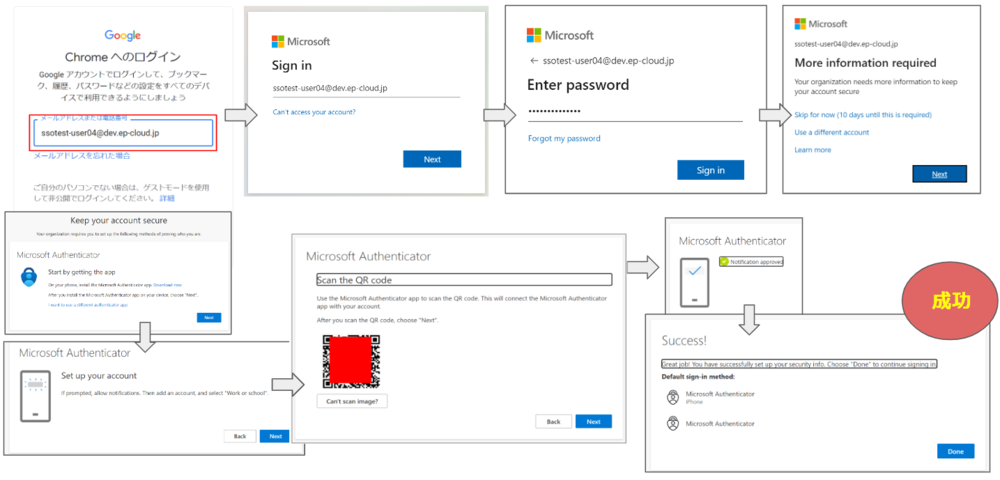The image size is (1000, 480).
Task: Click the QR code image
Action: [x=350, y=360]
